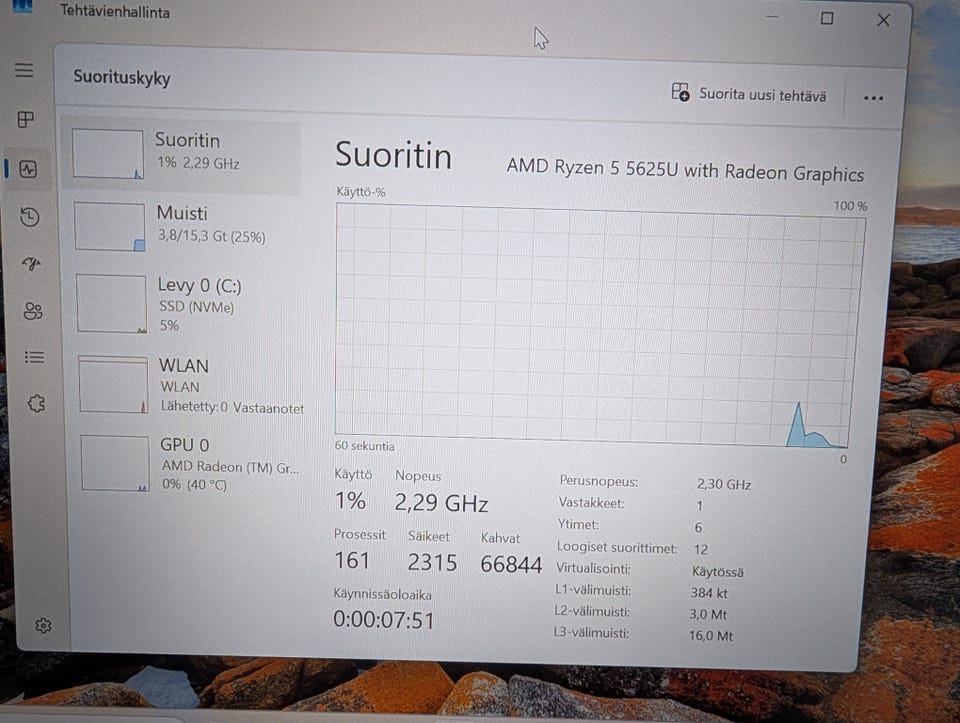Click the AMD Ryzen 5 5625U processor name
The width and height of the screenshot is (960, 723).
(685, 169)
